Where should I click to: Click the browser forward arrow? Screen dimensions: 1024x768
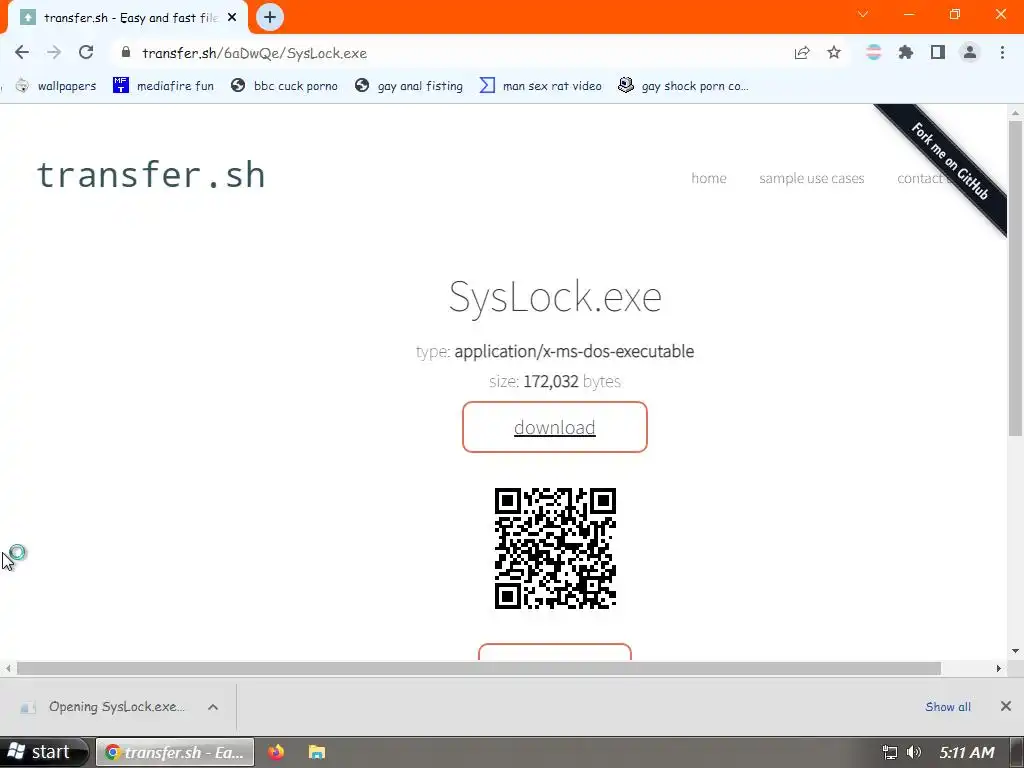click(54, 52)
